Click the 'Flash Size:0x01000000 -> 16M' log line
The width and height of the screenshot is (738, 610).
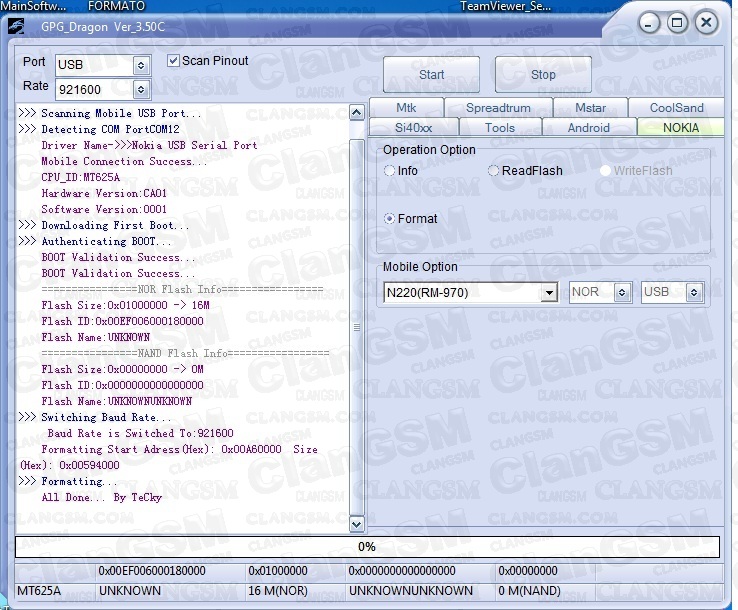(125, 305)
